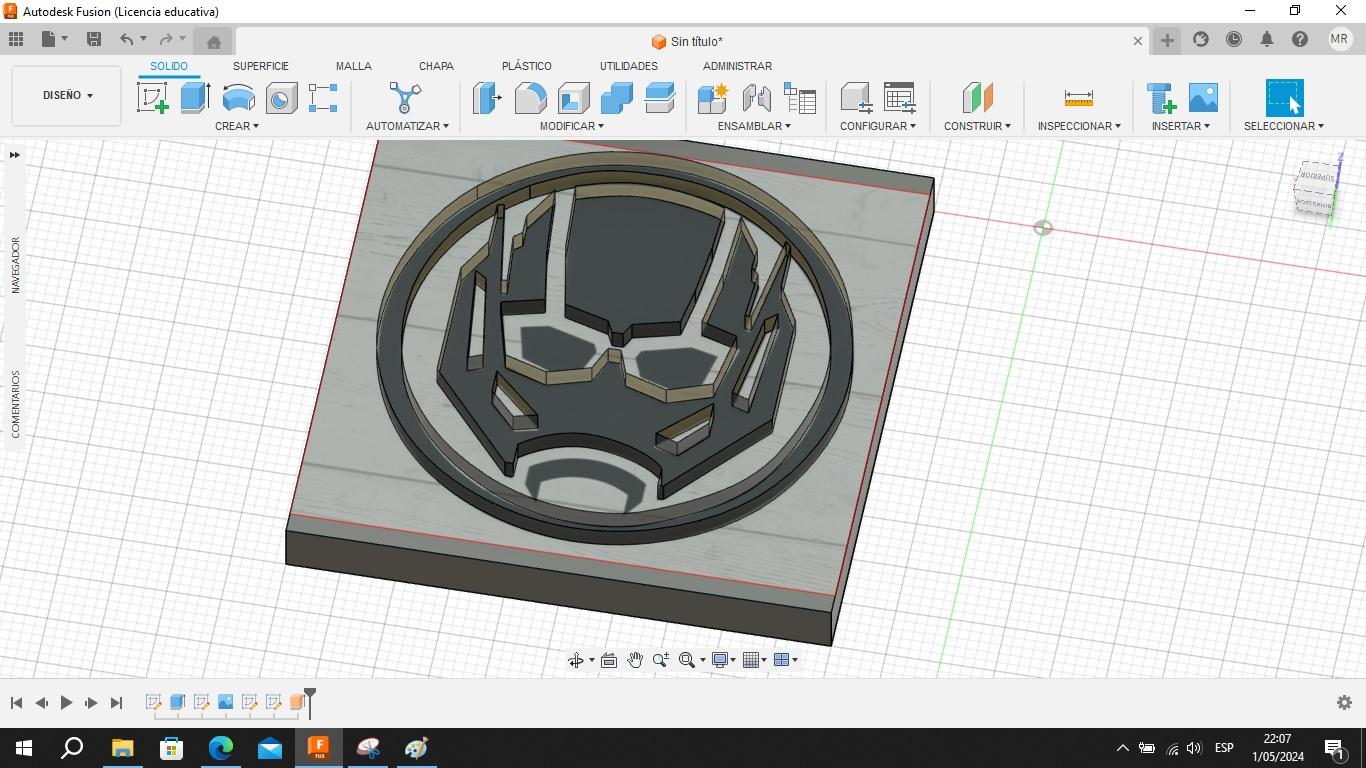Select the Pan hand tool
This screenshot has height=768, width=1366.
pyautogui.click(x=635, y=660)
